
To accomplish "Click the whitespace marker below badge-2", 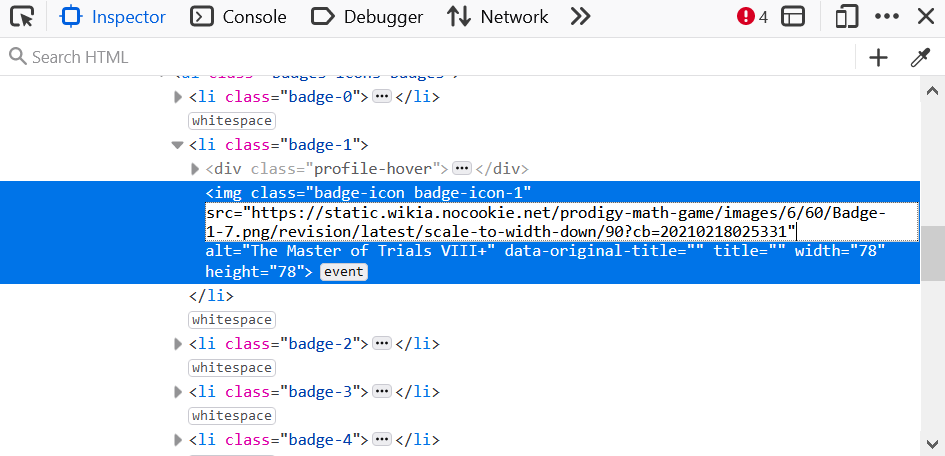I will coord(232,368).
